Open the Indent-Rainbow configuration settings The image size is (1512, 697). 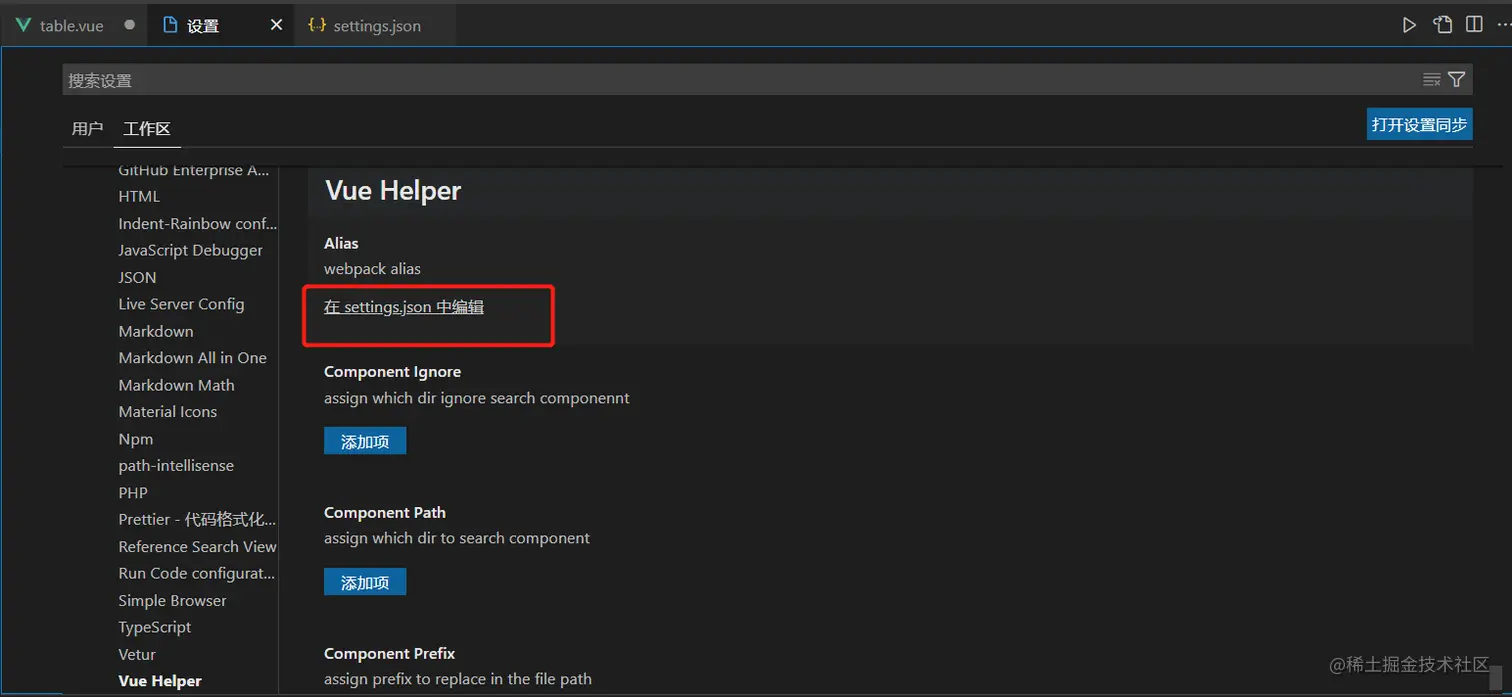point(198,223)
